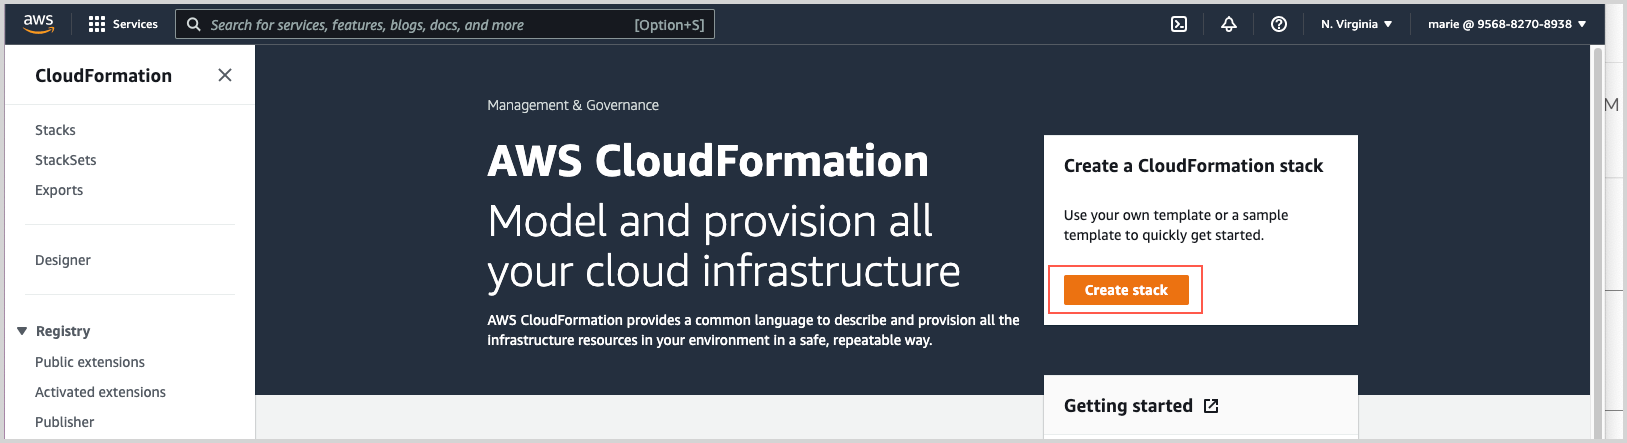Viewport: 1627px width, 443px height.
Task: Open the N. Virginia region dropdown
Action: point(1356,24)
